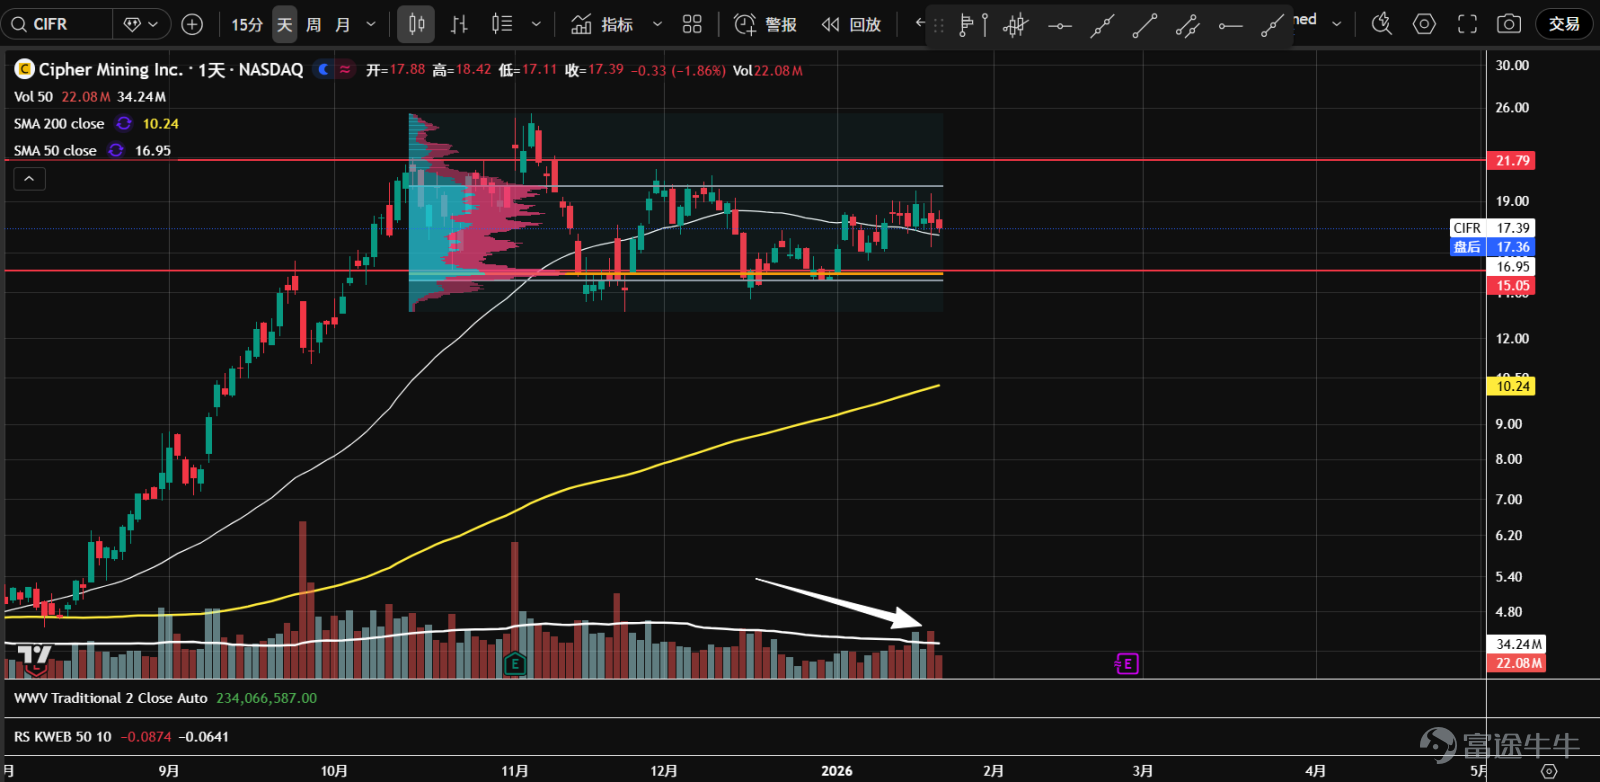Expand the layout name dropdown arrow
Viewport: 1600px width, 782px height.
point(1337,23)
